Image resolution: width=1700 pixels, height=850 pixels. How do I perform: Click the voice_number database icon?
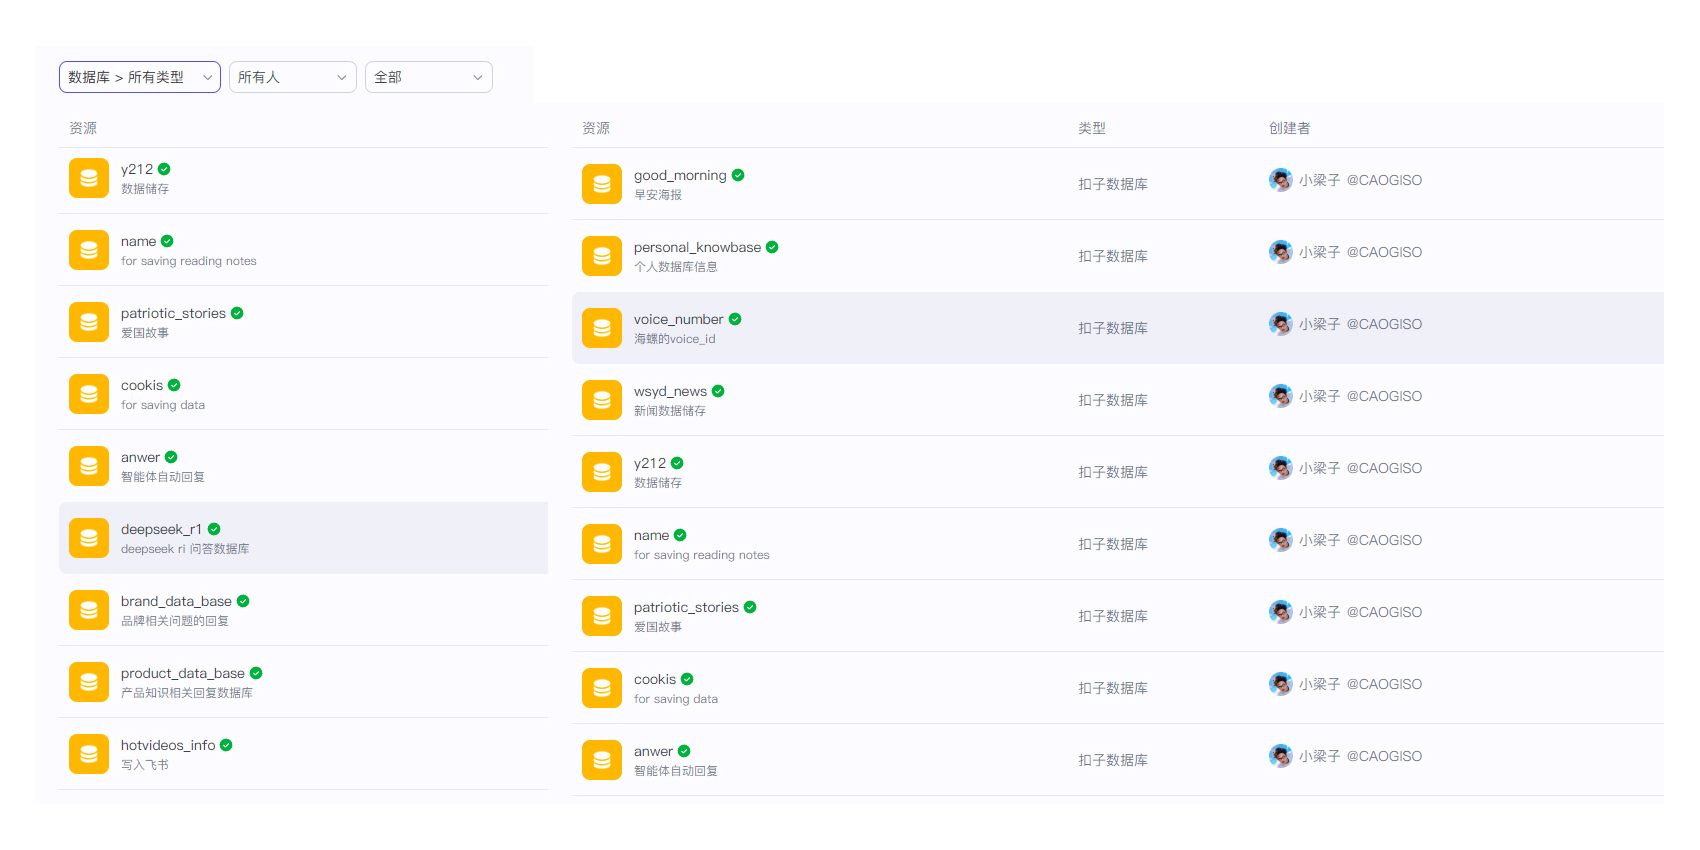point(601,328)
